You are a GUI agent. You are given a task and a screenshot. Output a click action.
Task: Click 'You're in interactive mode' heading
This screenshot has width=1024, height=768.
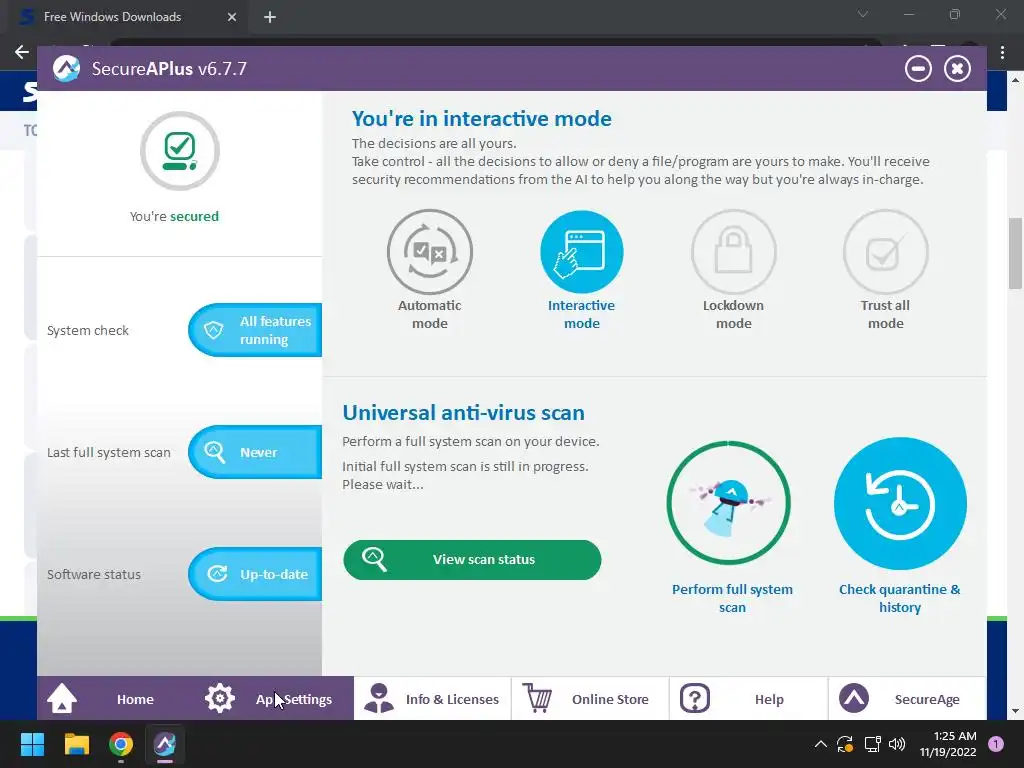[482, 119]
